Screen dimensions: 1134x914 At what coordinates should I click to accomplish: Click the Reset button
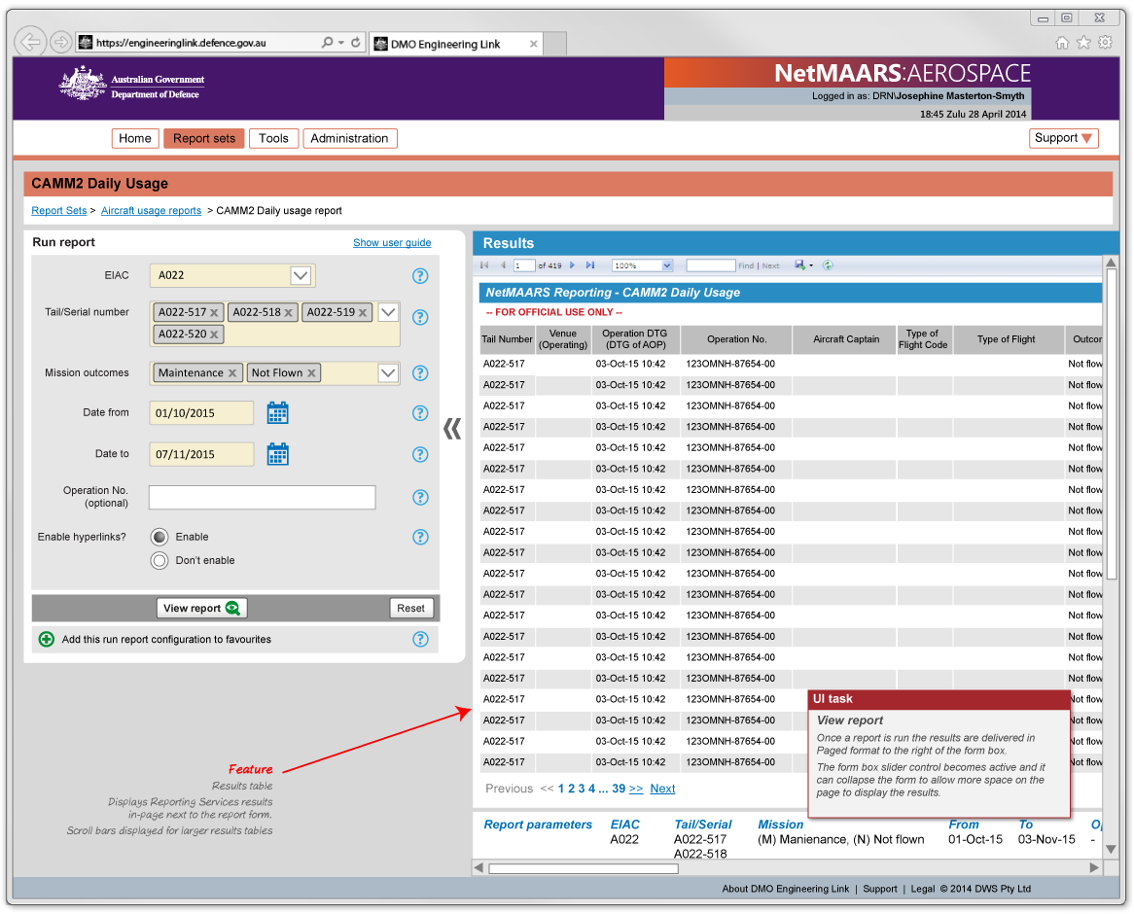(x=411, y=608)
